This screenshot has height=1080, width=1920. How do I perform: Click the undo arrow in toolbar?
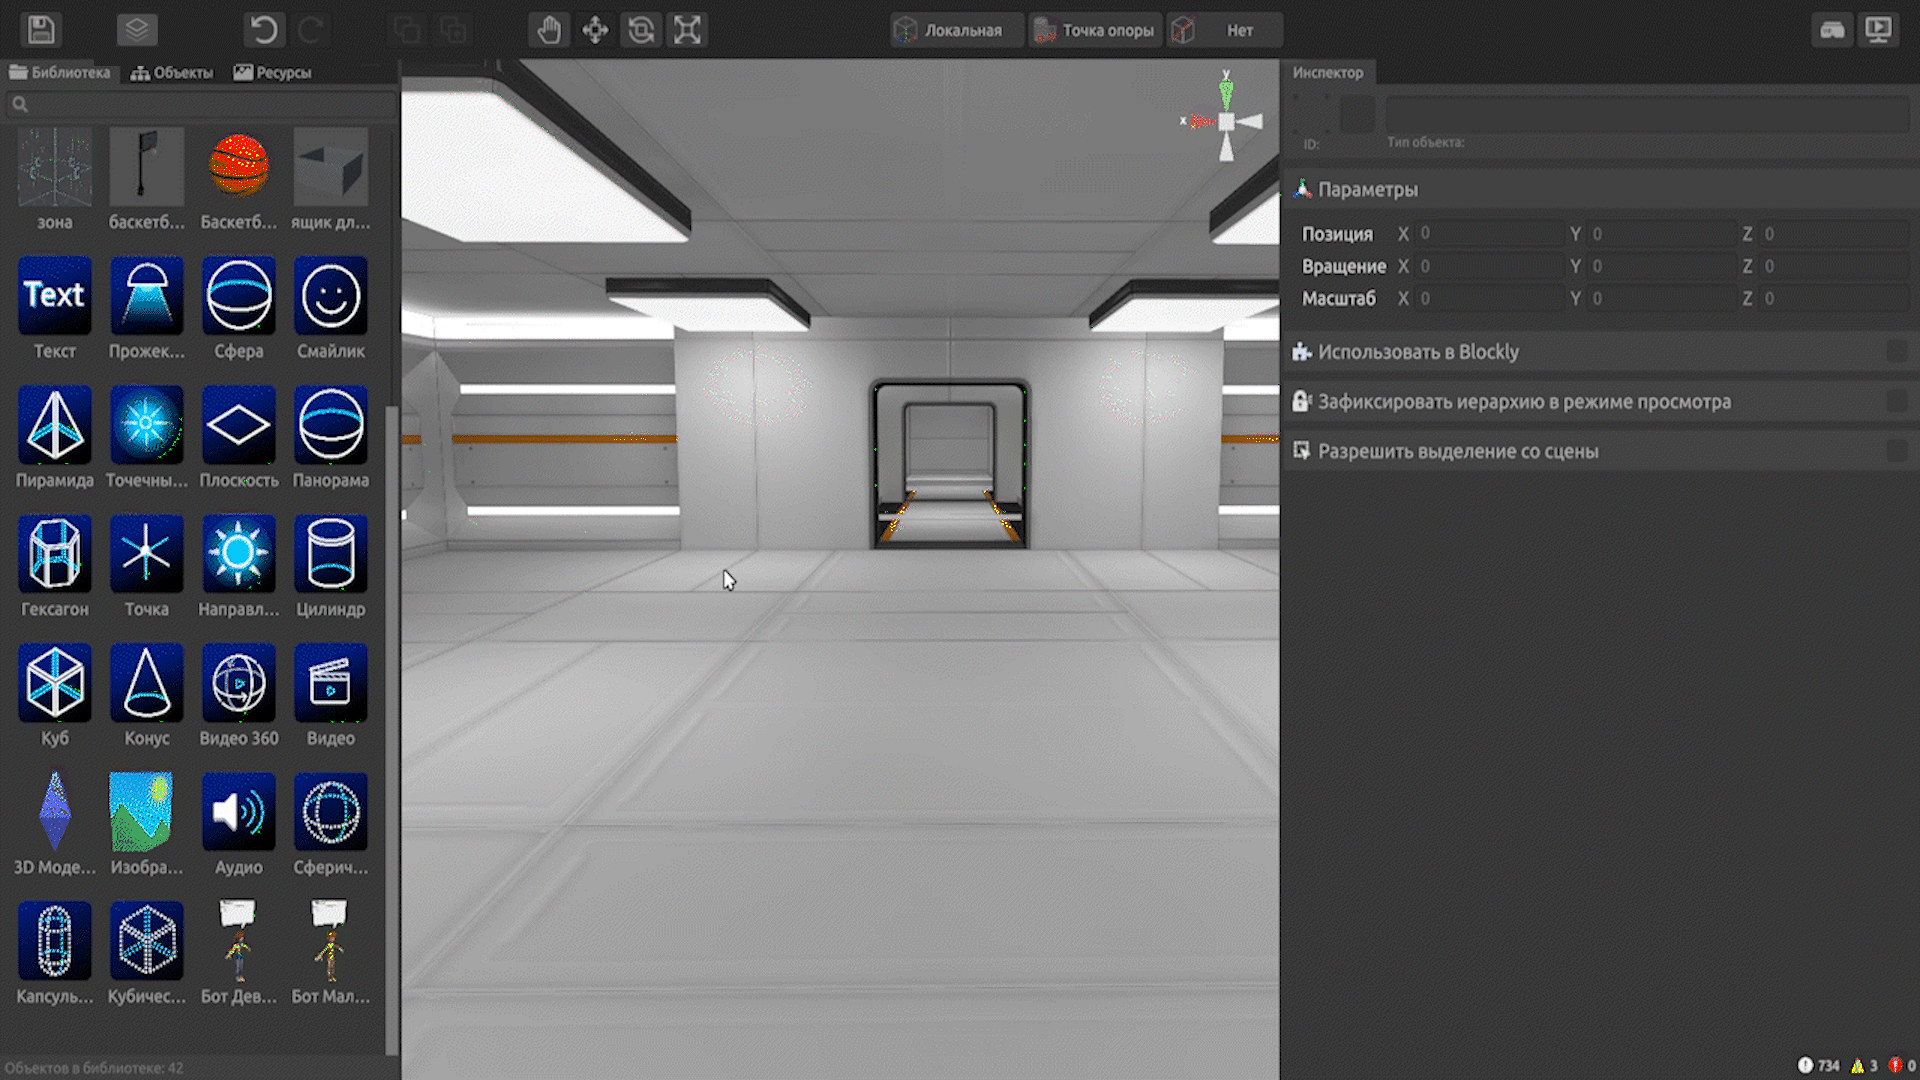(x=264, y=30)
